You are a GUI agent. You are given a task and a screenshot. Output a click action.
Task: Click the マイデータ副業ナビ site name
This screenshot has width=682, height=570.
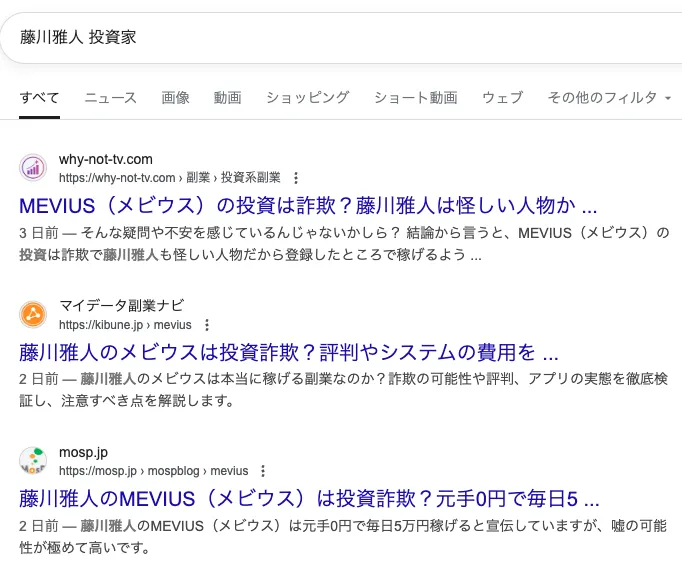point(121,305)
